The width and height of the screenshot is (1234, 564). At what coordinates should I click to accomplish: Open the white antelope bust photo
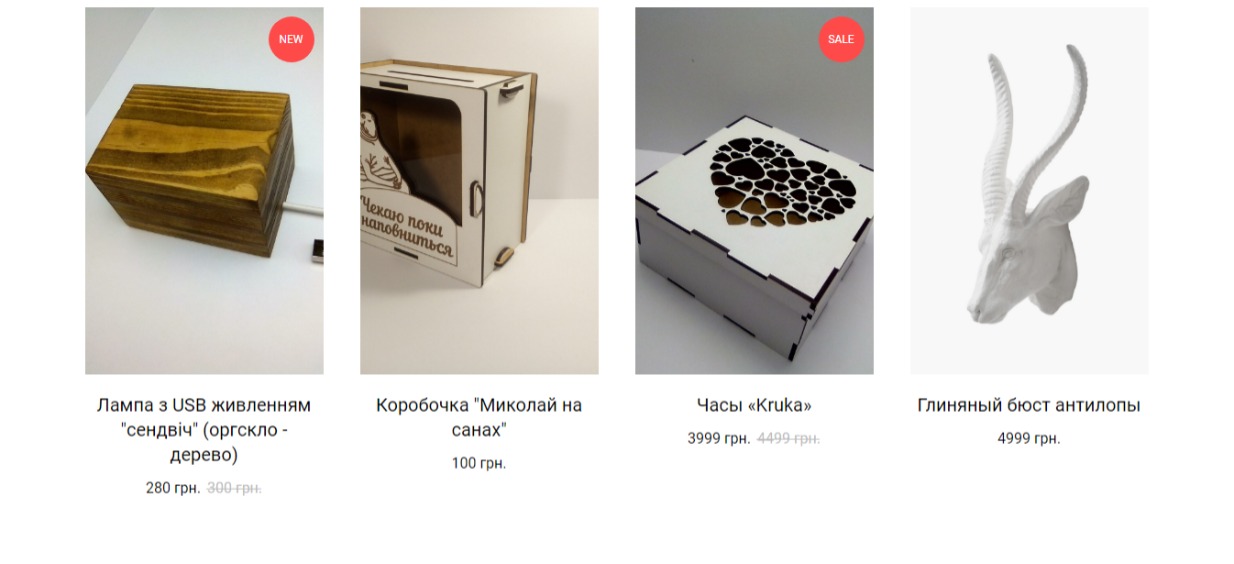coord(1029,191)
